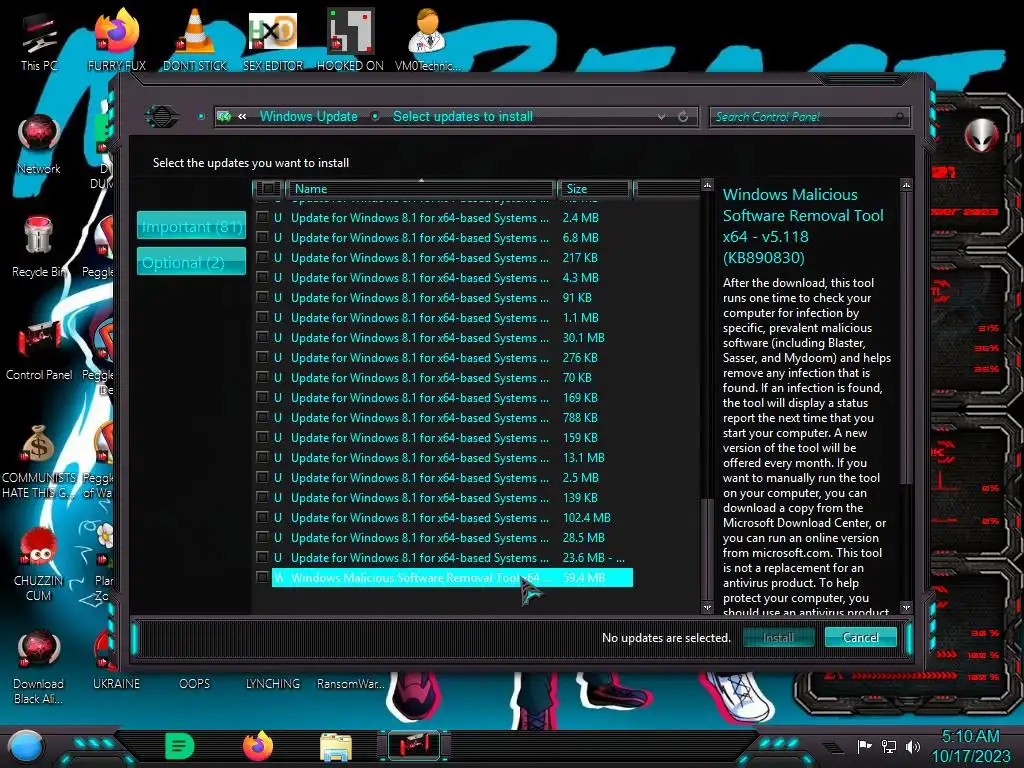Open the Action Center flag tray icon
The width and height of the screenshot is (1024, 768).
(x=864, y=746)
